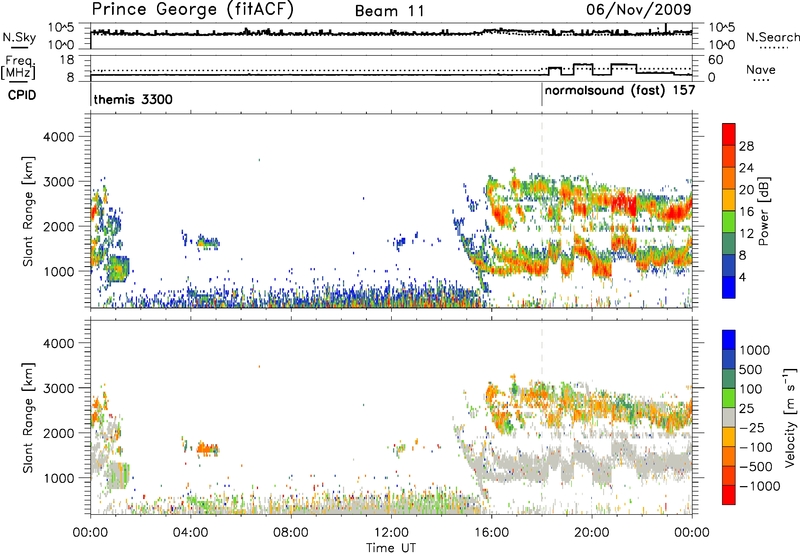Screen dimensions: 800x554
Task: Click the grey -25 to 25 segment of the Velocity color bar
Action: point(729,417)
